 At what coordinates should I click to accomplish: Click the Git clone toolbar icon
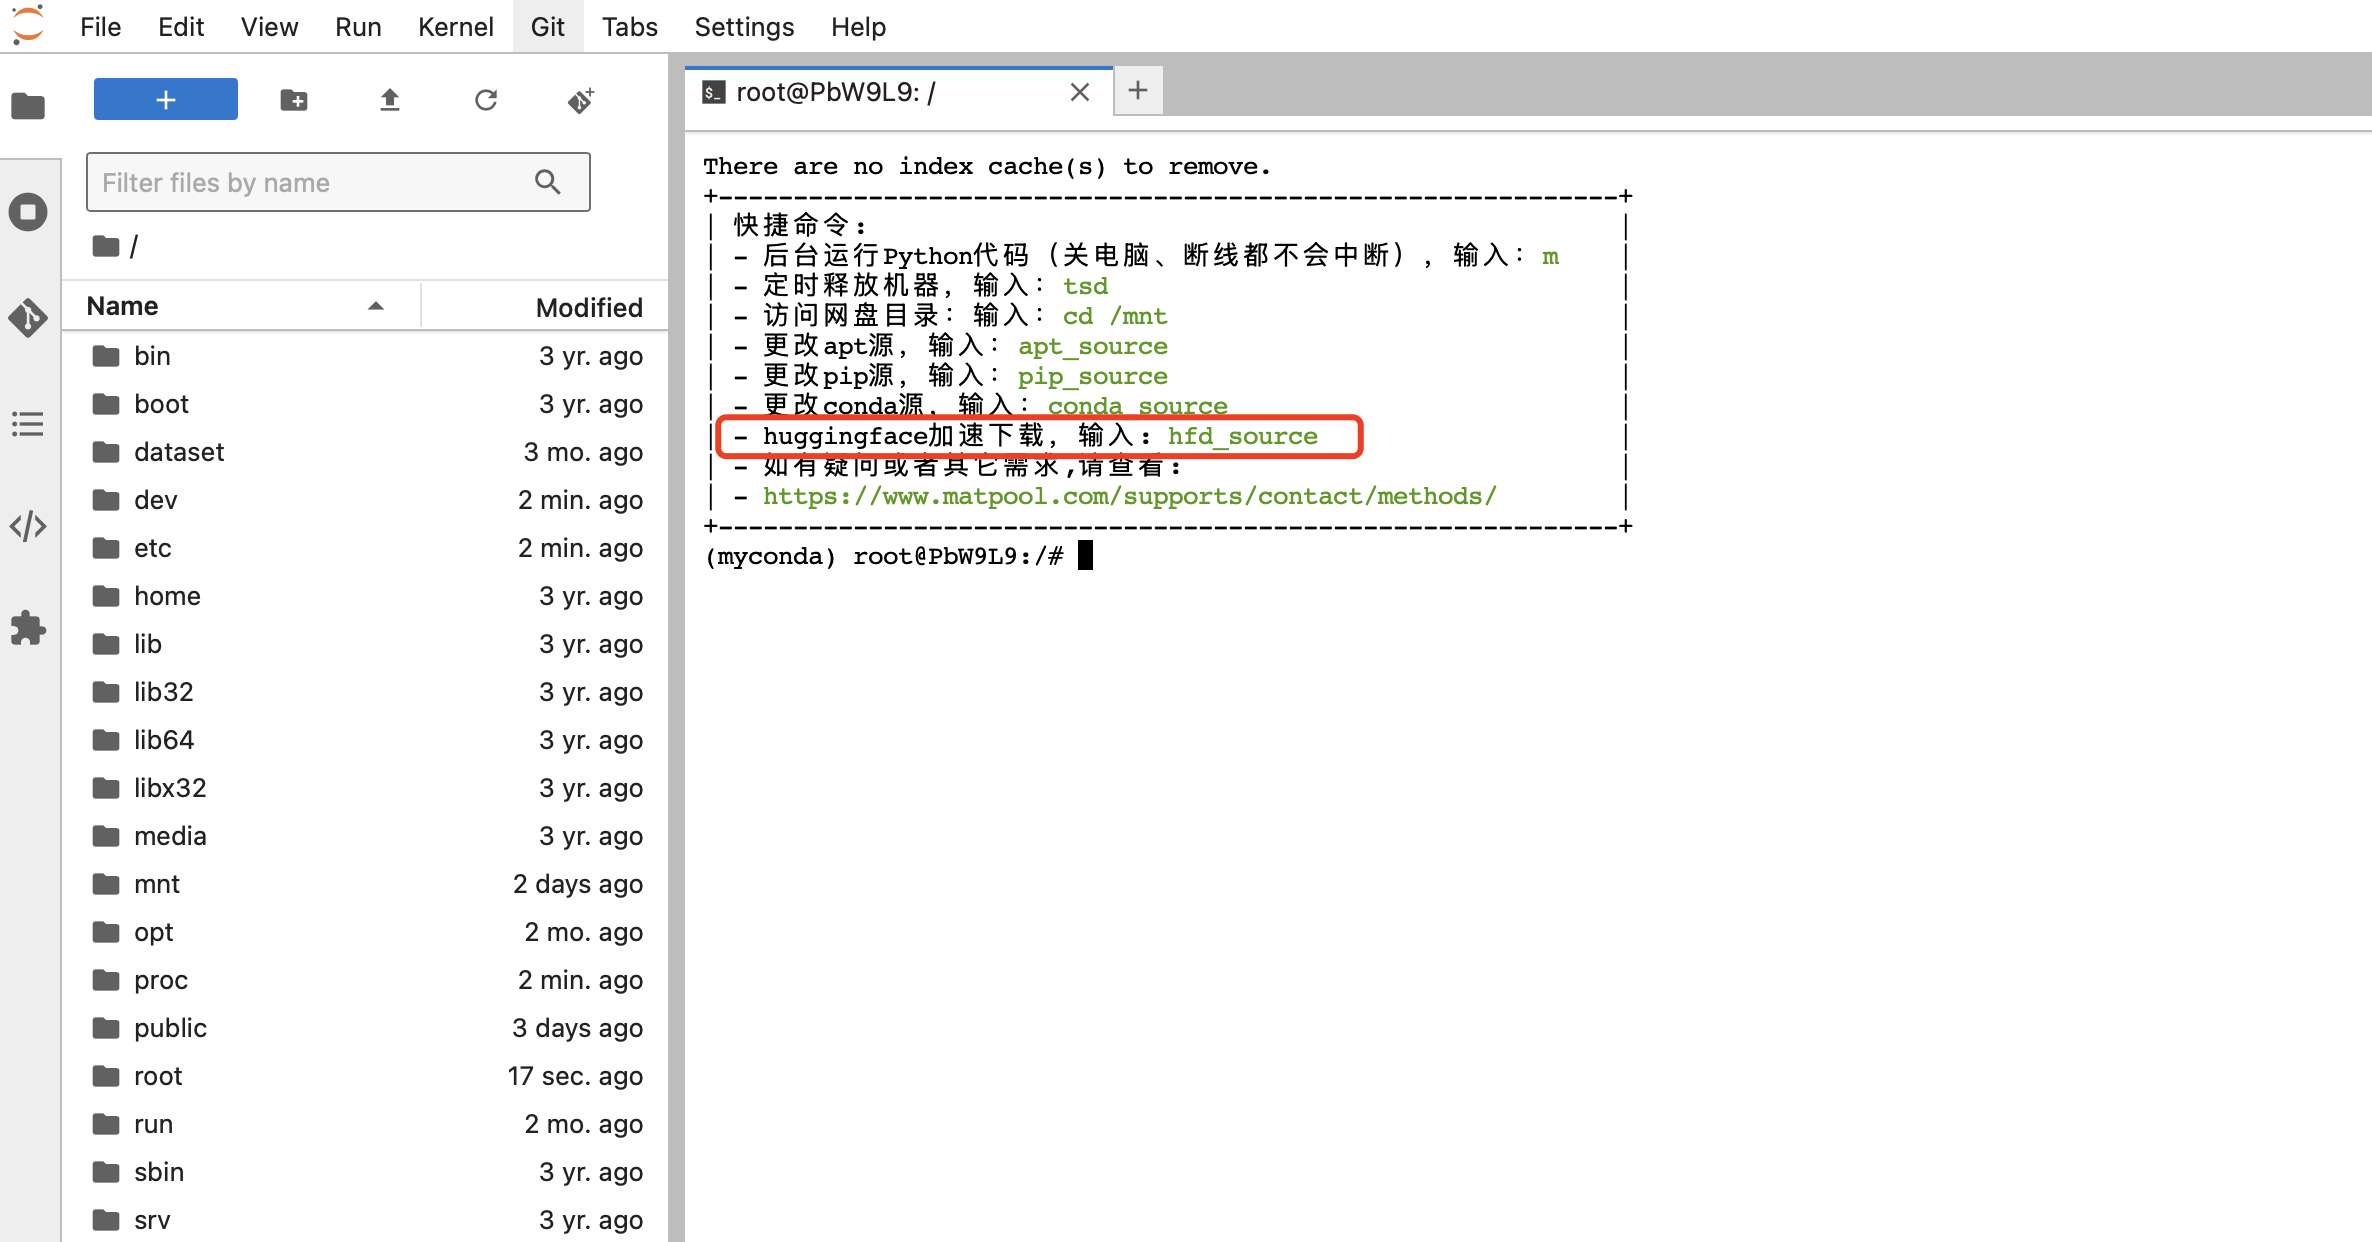(x=581, y=100)
